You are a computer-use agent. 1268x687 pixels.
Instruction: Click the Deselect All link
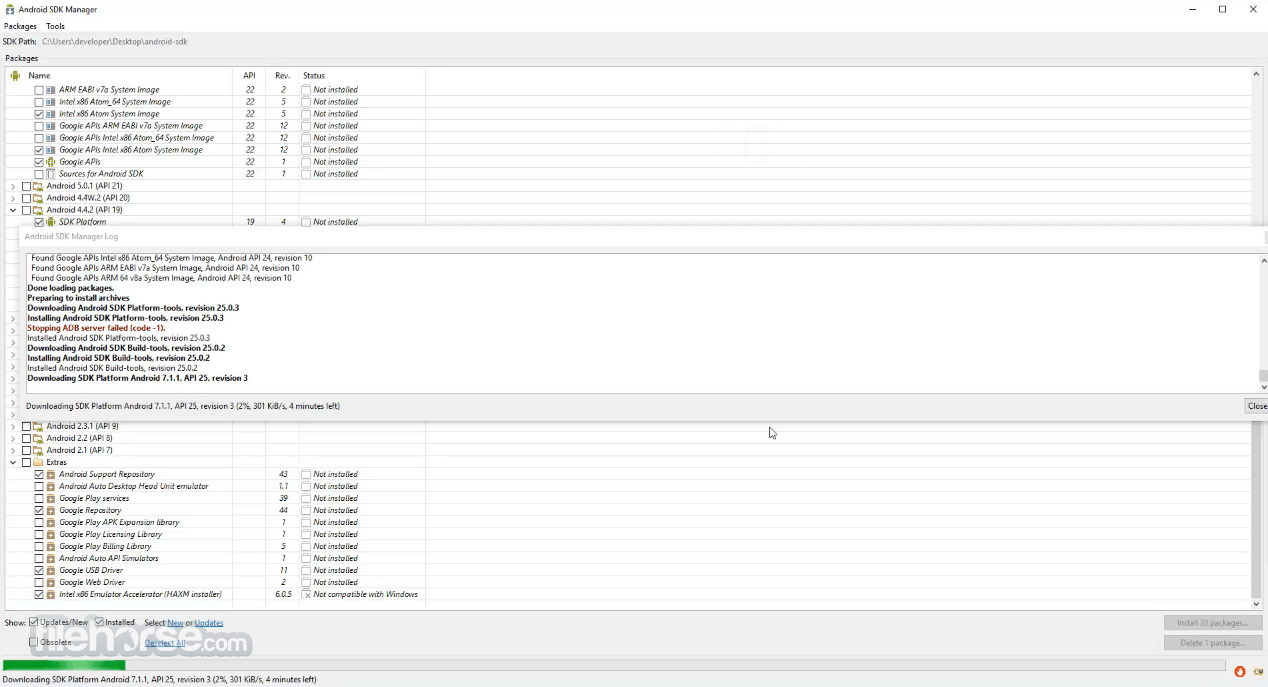point(165,643)
